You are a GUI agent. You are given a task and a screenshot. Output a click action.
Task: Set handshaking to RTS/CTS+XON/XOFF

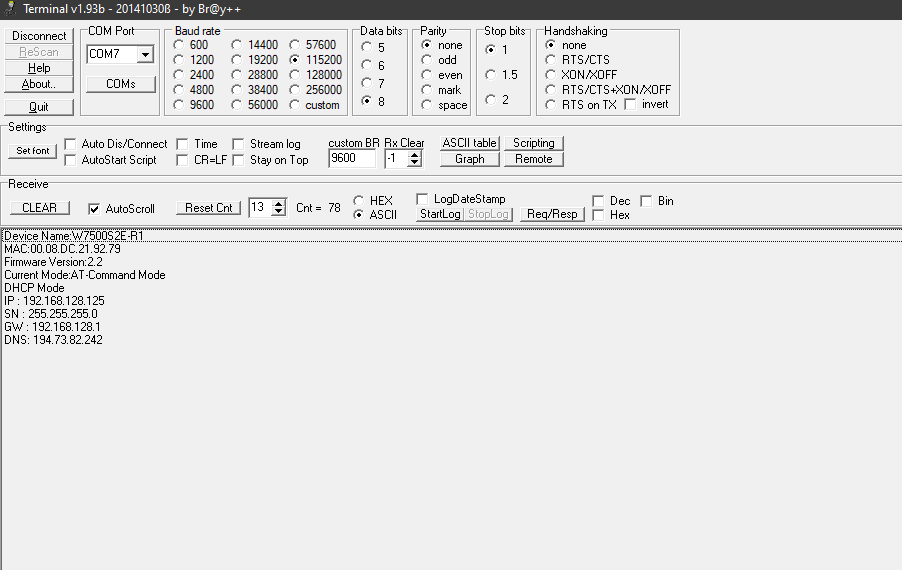pyautogui.click(x=551, y=90)
